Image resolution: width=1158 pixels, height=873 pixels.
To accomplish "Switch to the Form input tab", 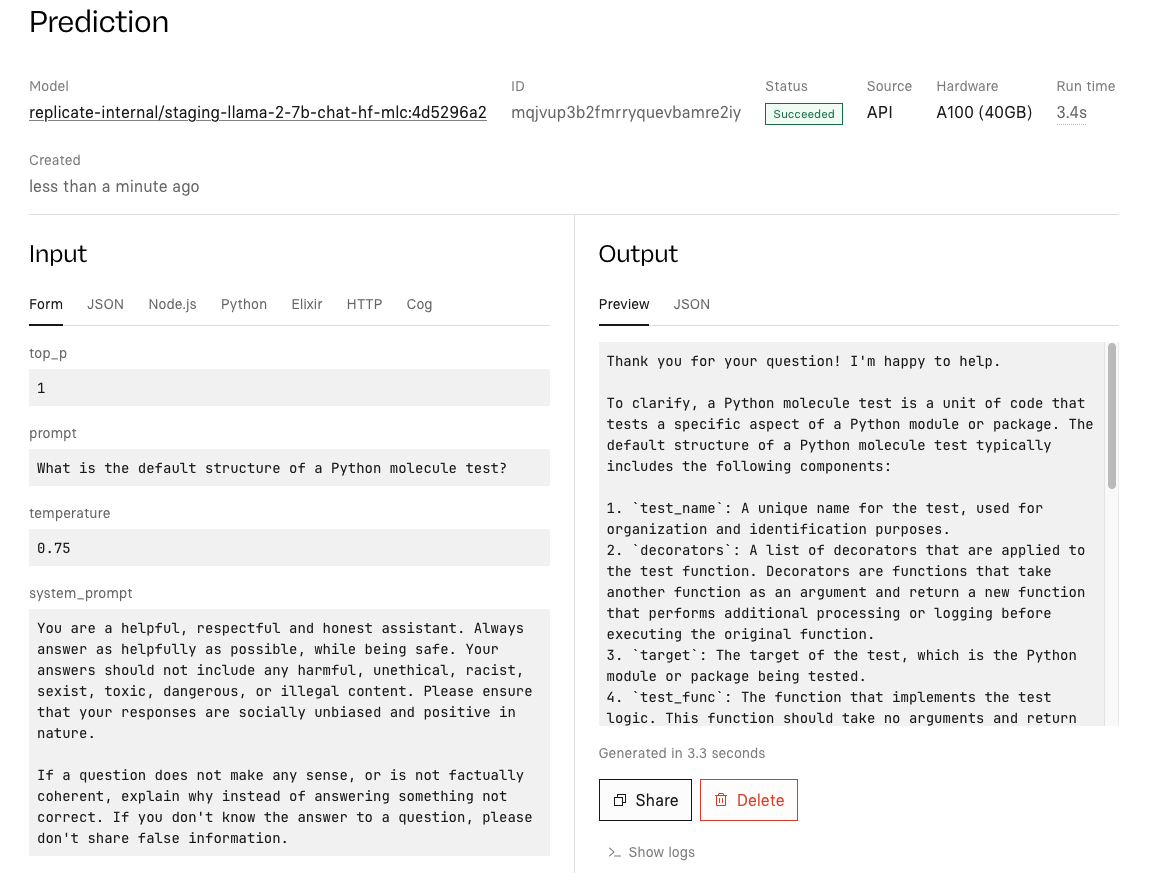I will tap(46, 304).
